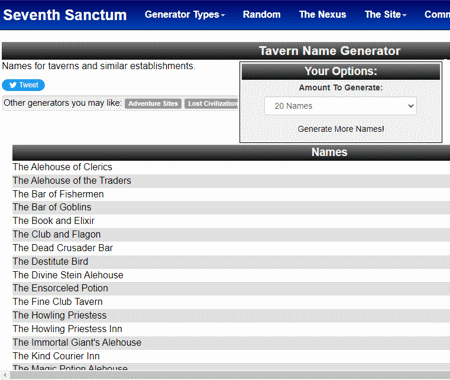The image size is (450, 380).
Task: Open the Random menu item
Action: 261,15
